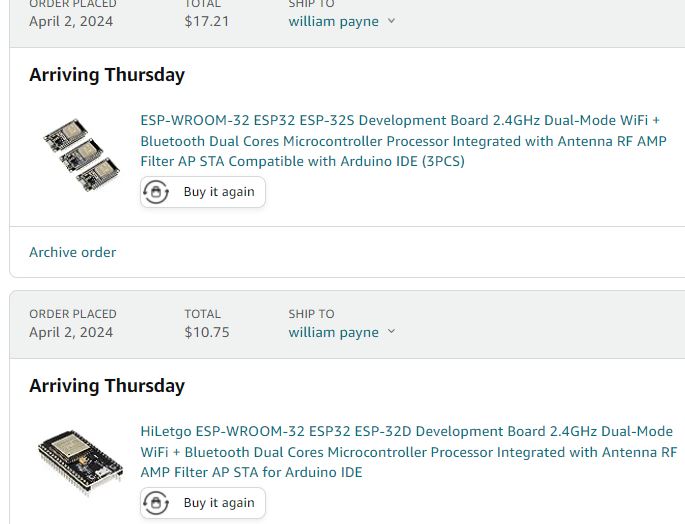
Task: Click Arriving Thursday heading above the HiLetgo board
Action: pyautogui.click(x=107, y=386)
